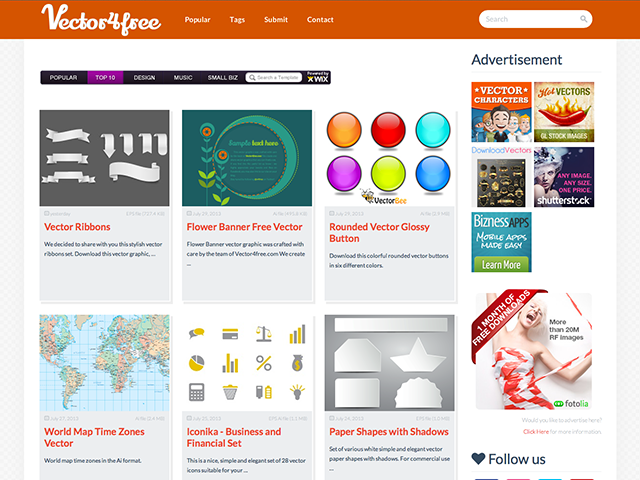The width and height of the screenshot is (640, 480).
Task: Click the heart icon beside Follow us
Action: click(x=478, y=459)
